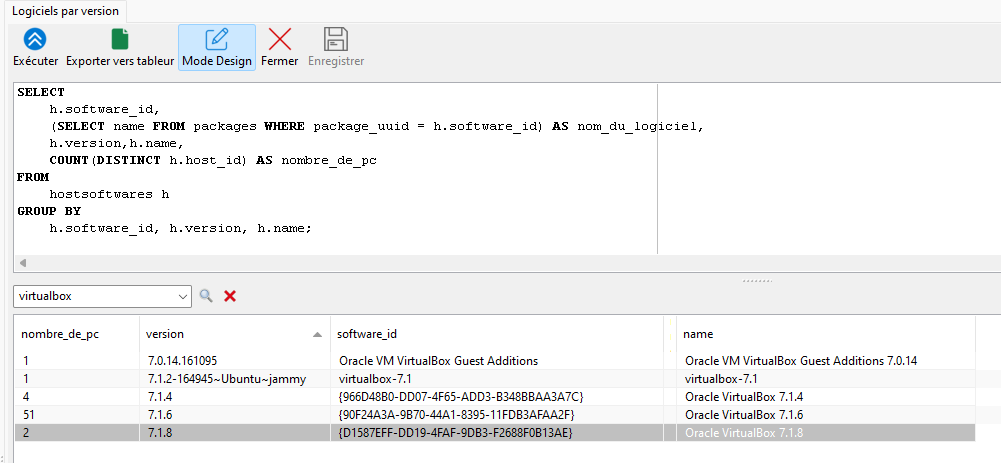Select the version 7.1.8 cell
This screenshot has height=463, width=1001.
click(x=234, y=432)
